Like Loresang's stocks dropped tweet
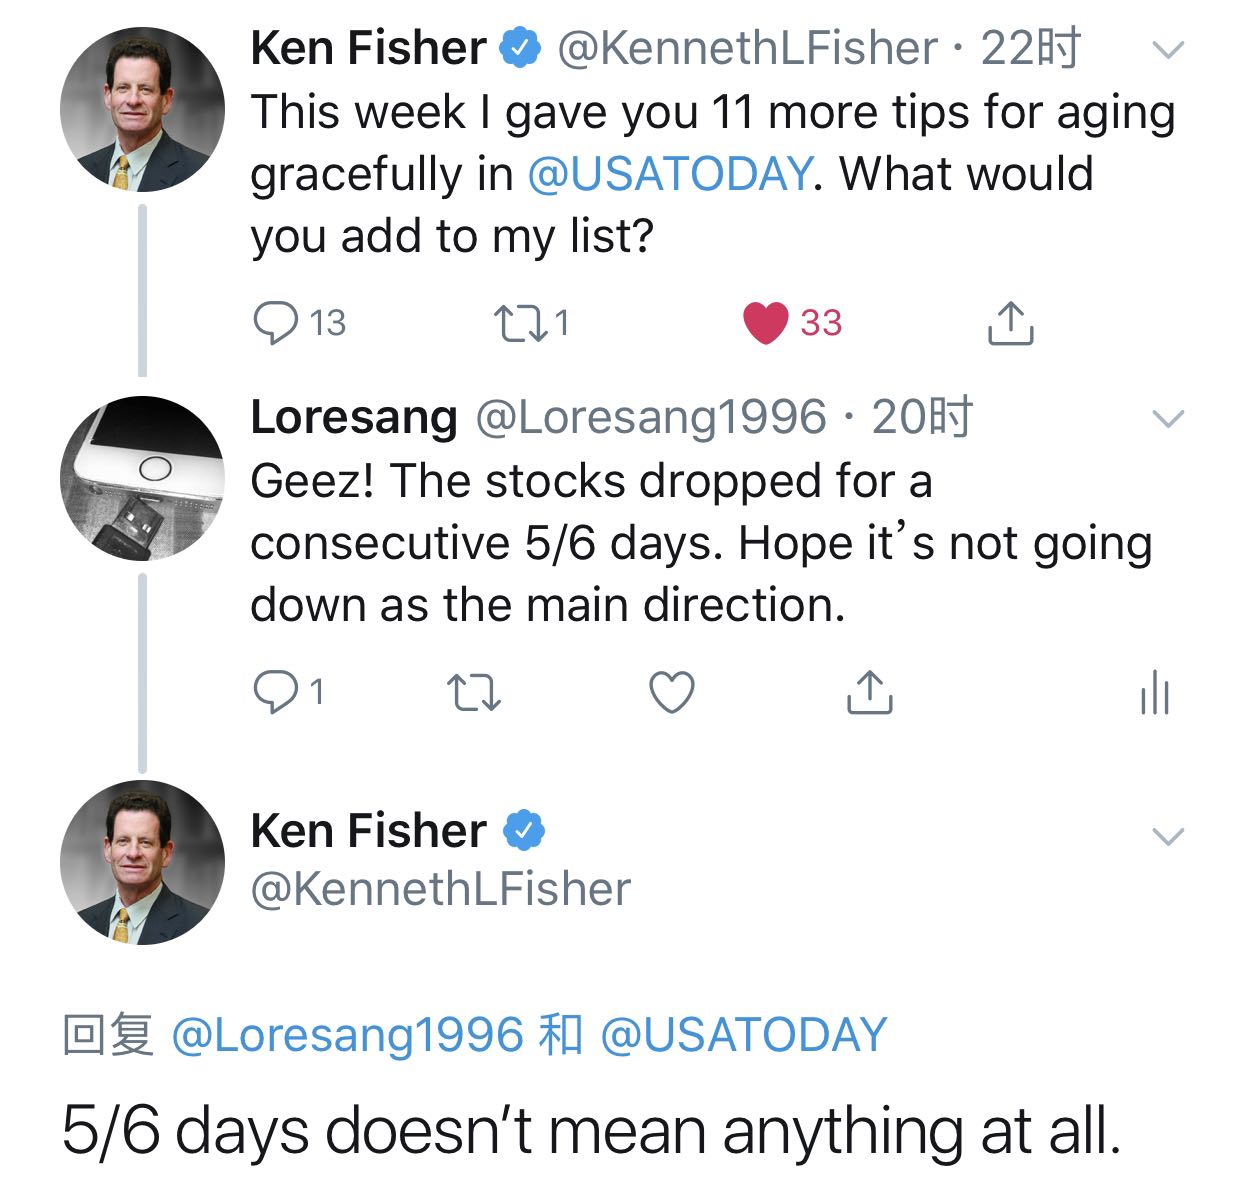1242x1186 pixels. (x=672, y=692)
